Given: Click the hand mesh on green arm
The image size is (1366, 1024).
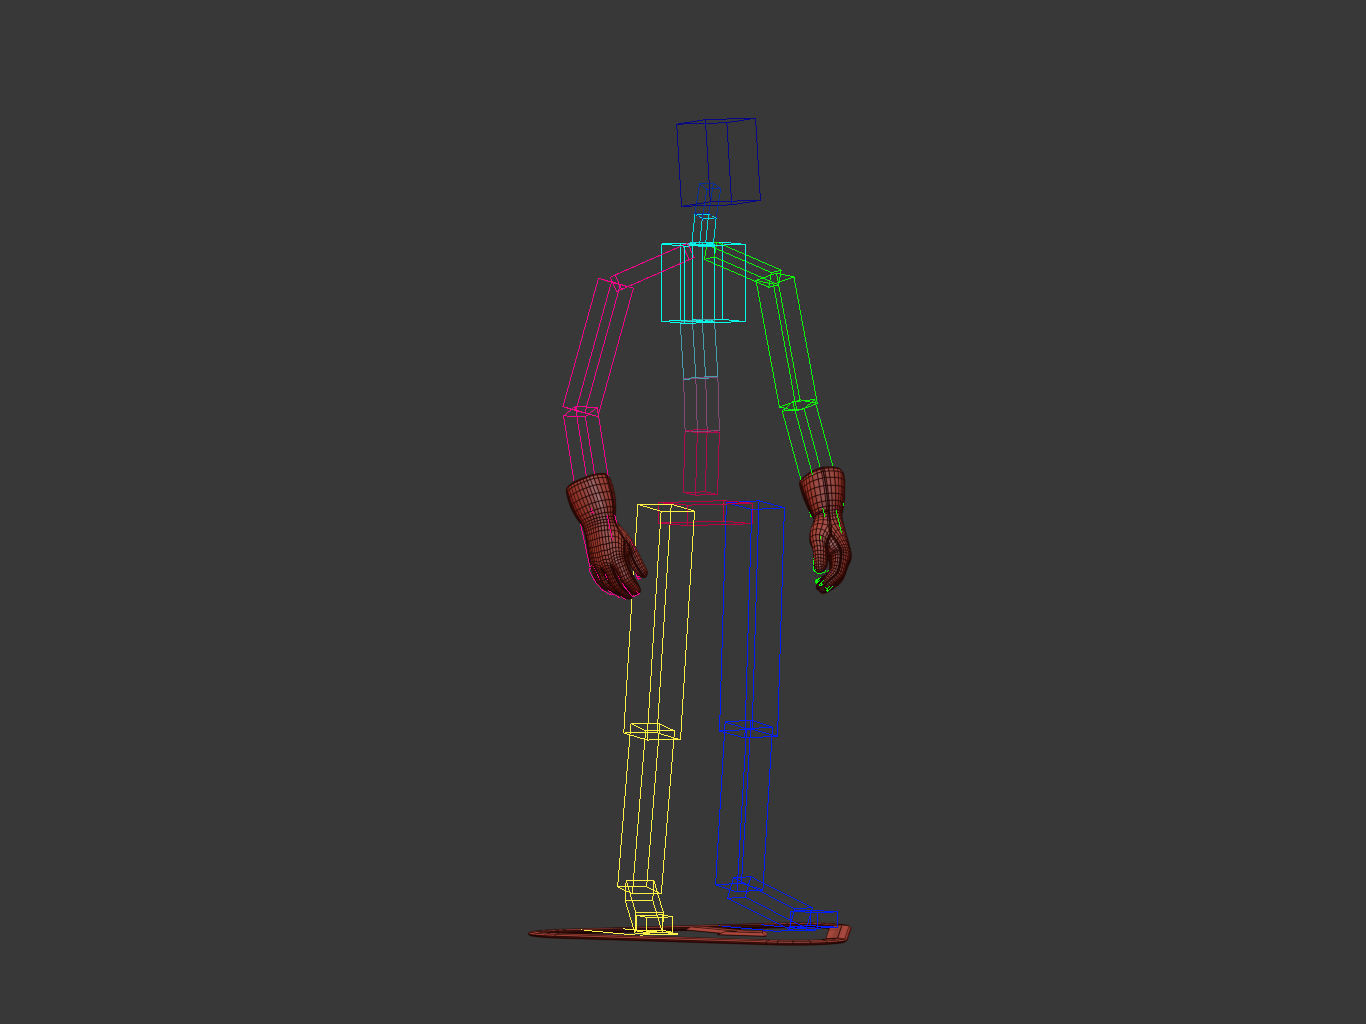Looking at the screenshot, I should click(827, 528).
